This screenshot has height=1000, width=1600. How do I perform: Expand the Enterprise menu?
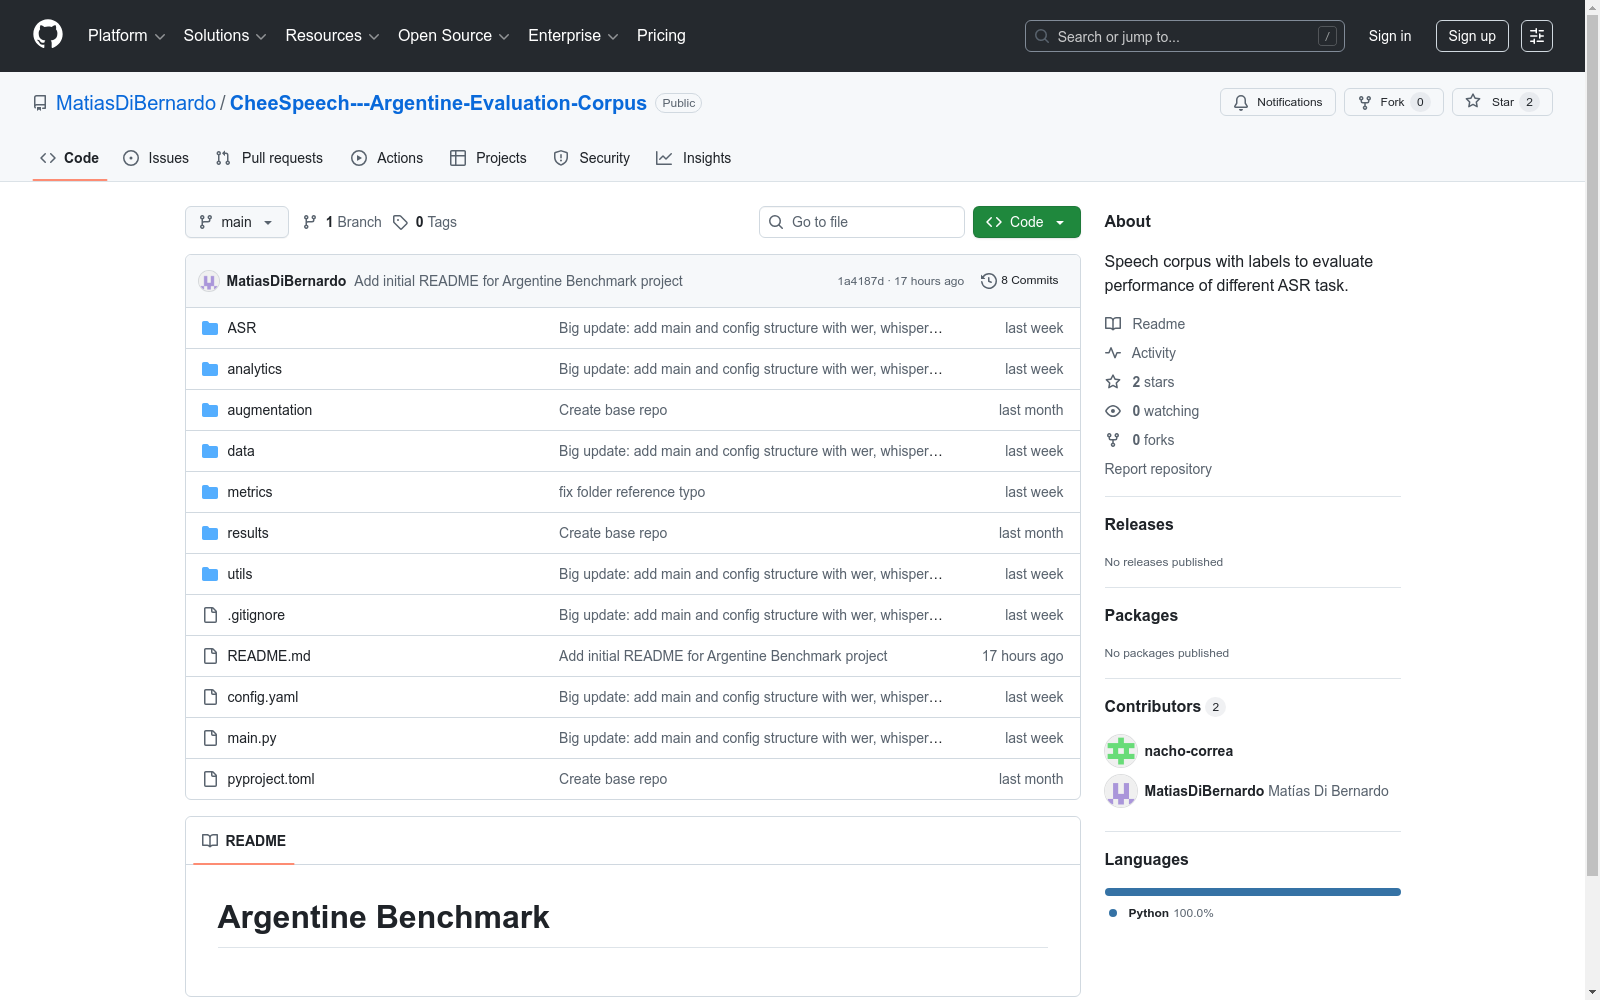573,36
